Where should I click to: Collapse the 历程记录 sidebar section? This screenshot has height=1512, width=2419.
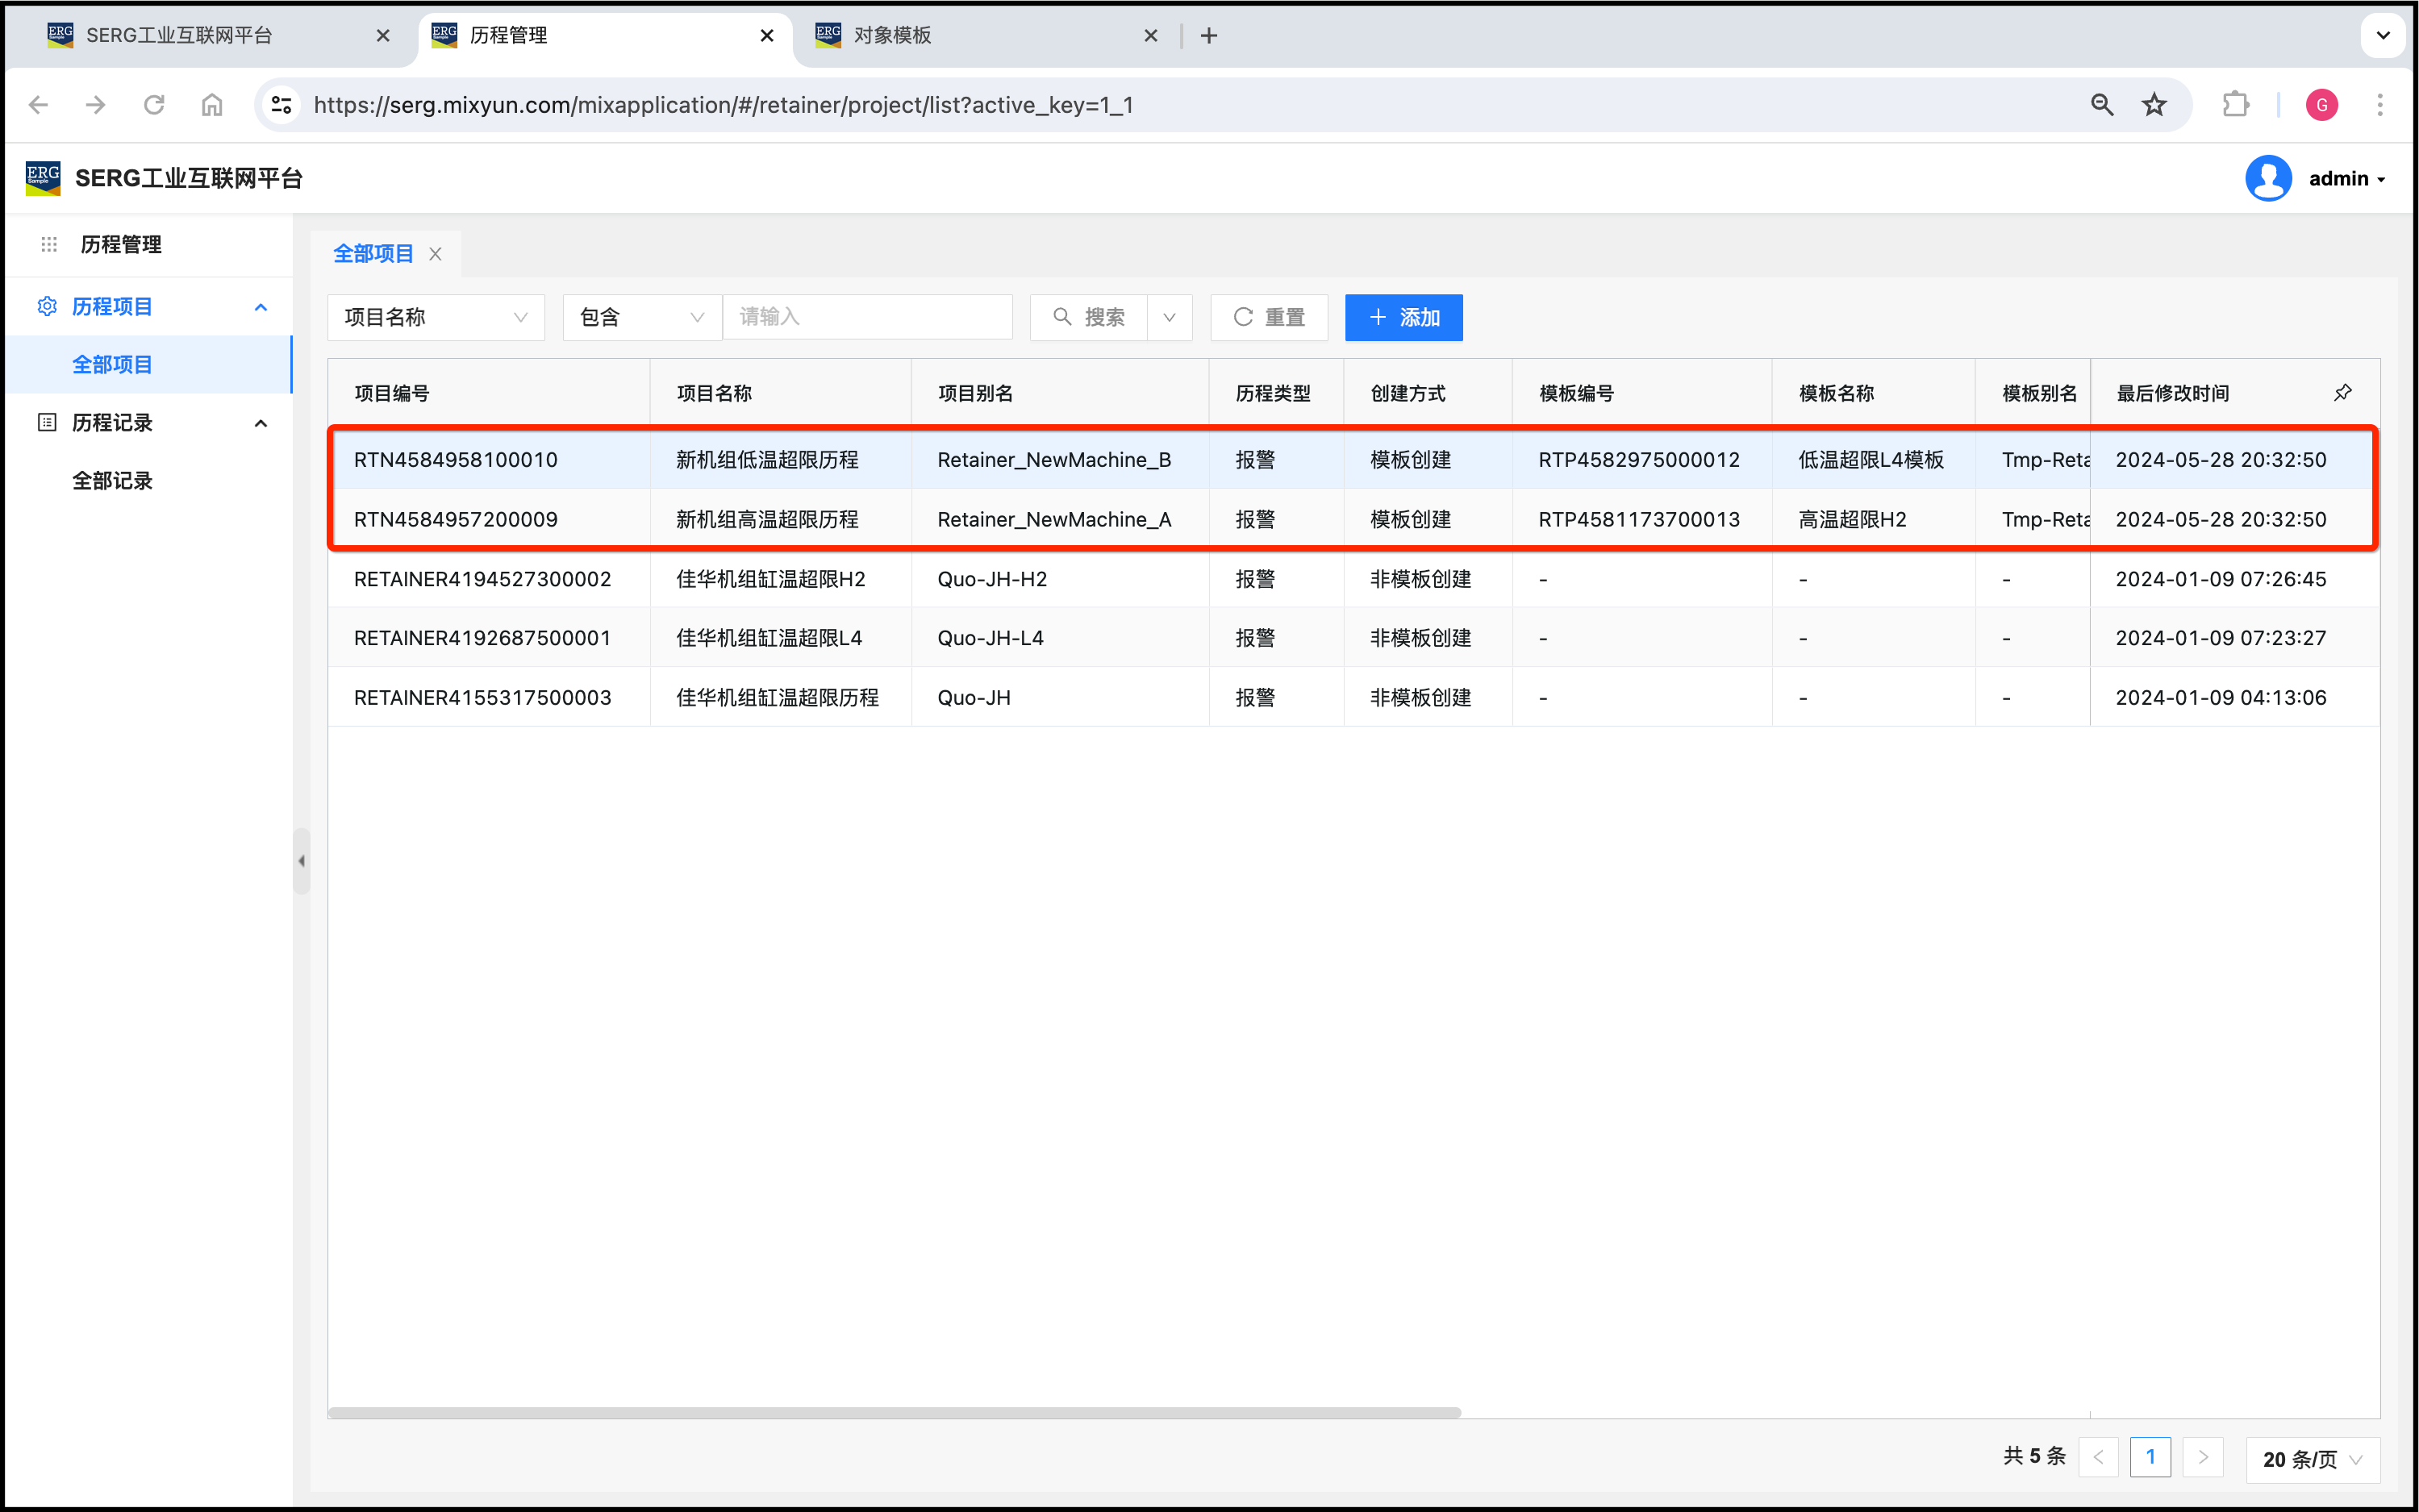point(261,423)
